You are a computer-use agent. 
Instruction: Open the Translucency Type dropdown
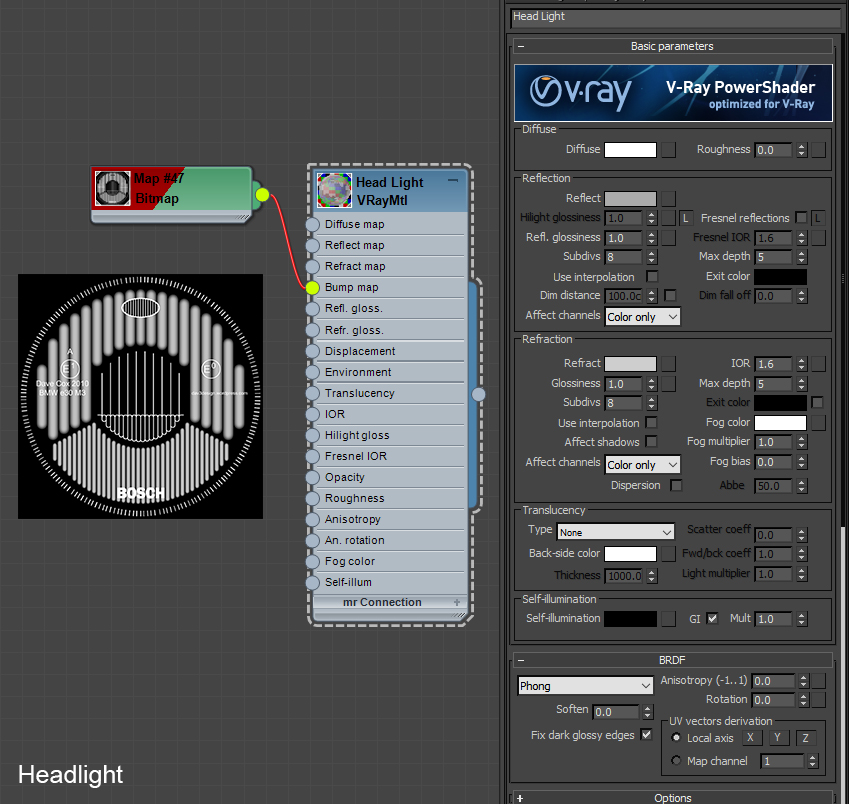coord(616,532)
